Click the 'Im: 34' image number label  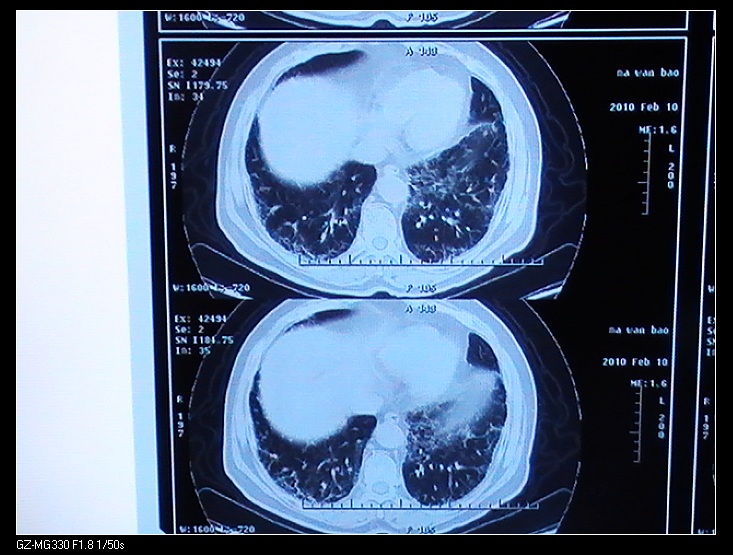coord(184,97)
